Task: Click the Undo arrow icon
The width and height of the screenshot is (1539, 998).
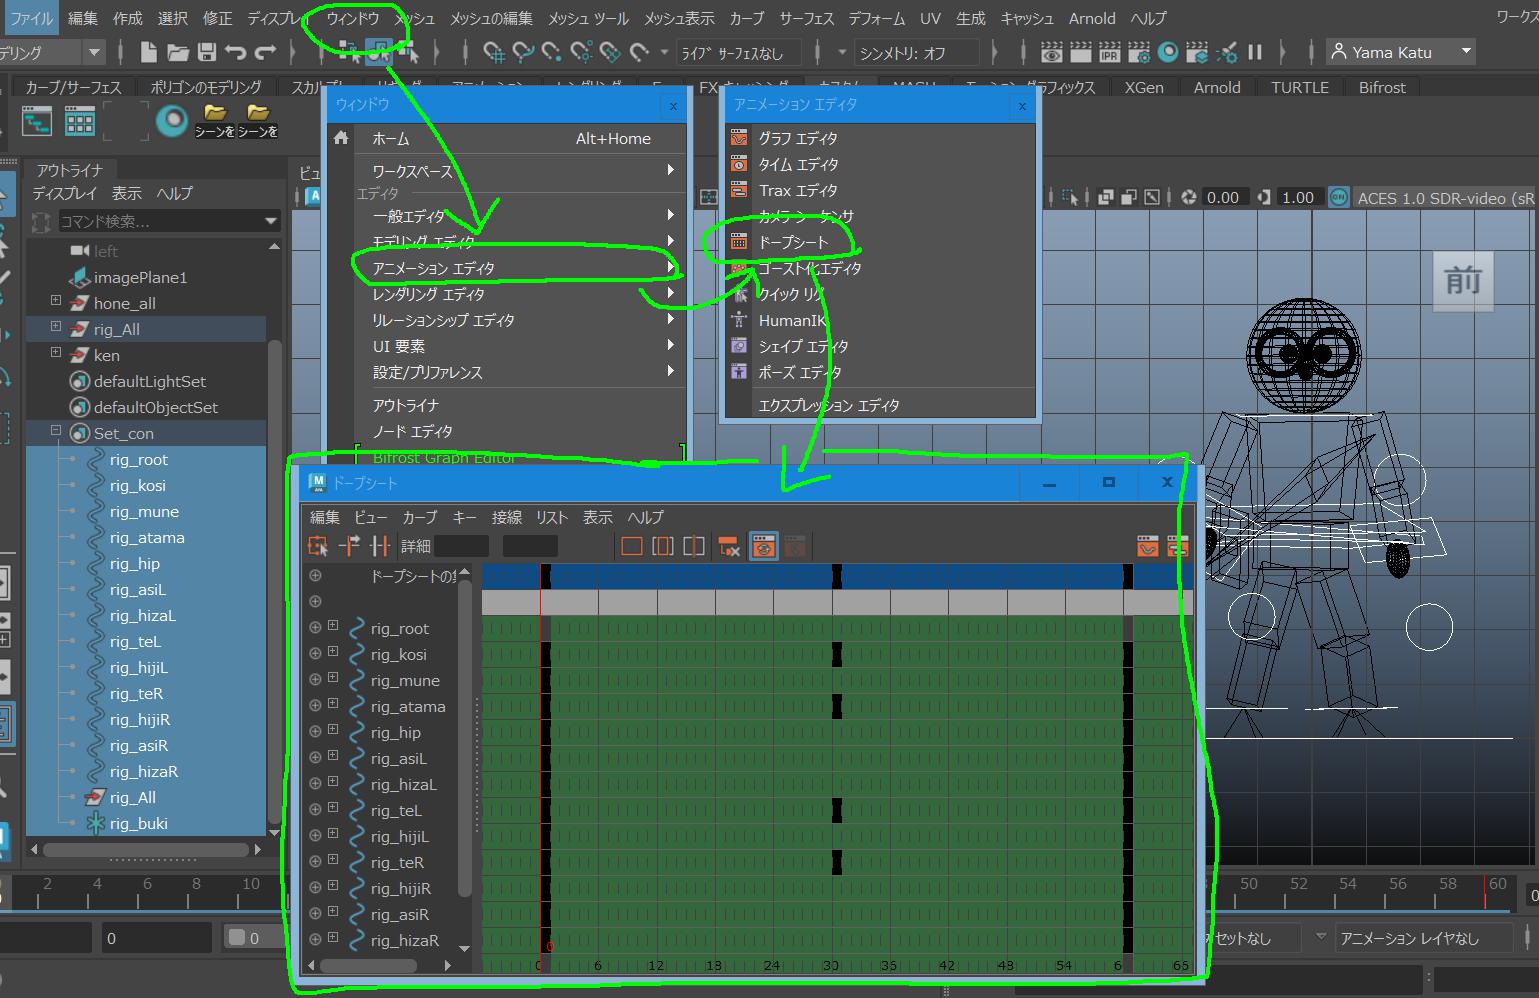Action: 236,52
